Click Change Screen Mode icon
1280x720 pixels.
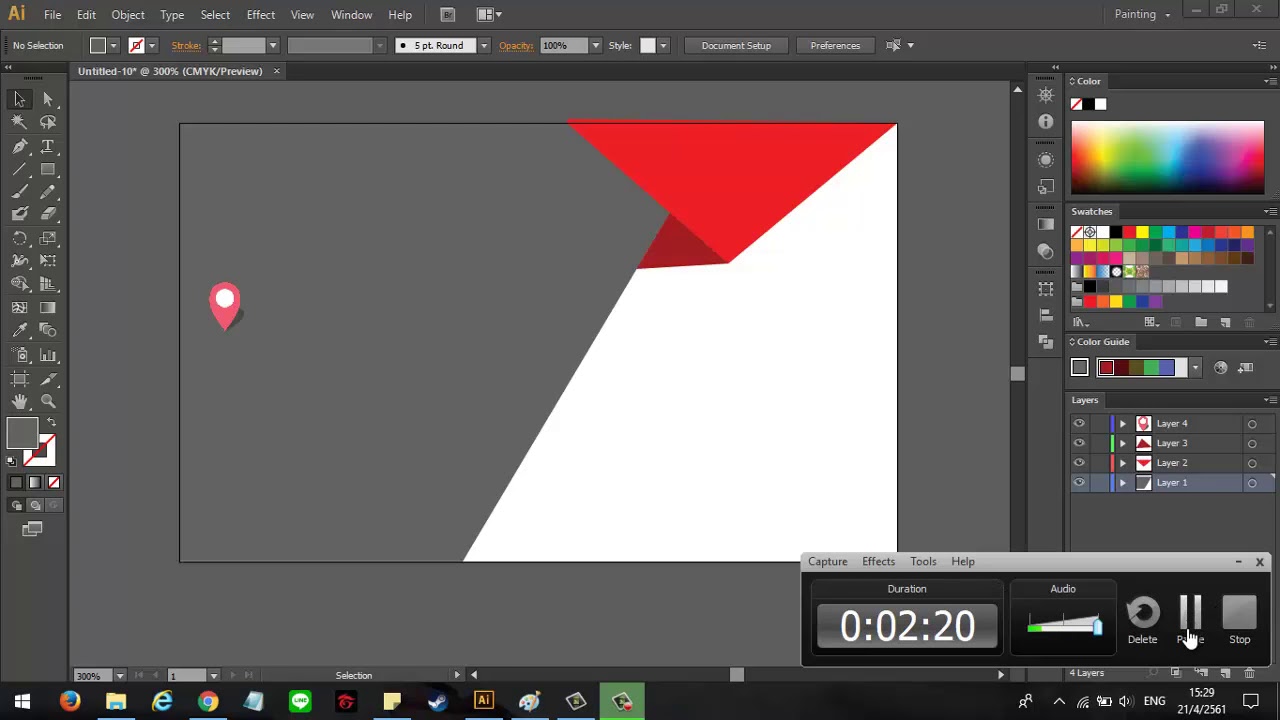click(33, 529)
